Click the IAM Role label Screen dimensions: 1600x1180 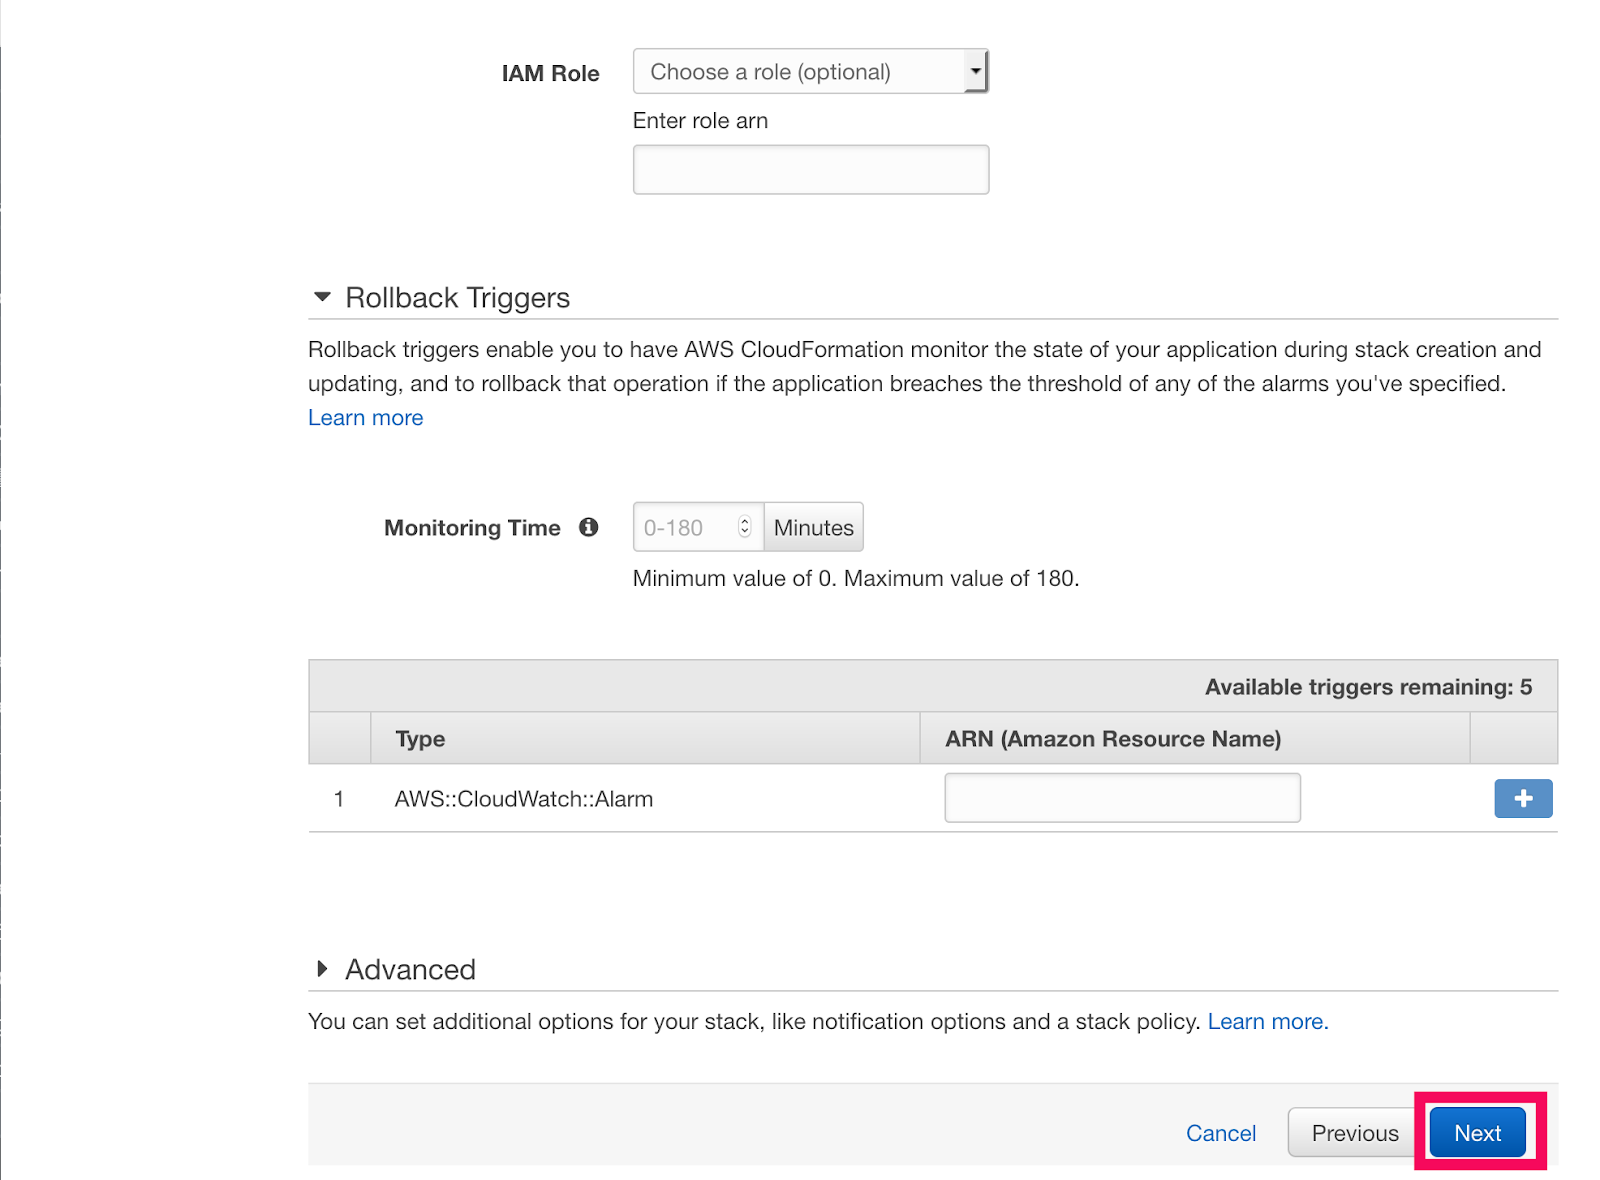[550, 73]
